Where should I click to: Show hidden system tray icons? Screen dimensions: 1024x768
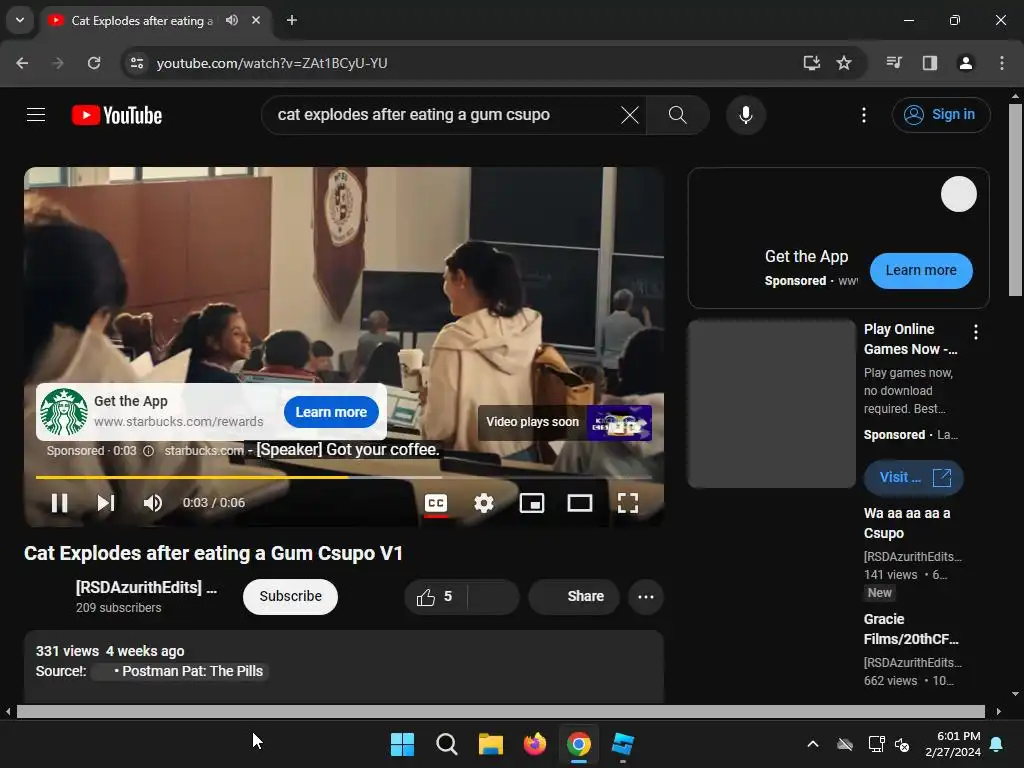click(813, 744)
